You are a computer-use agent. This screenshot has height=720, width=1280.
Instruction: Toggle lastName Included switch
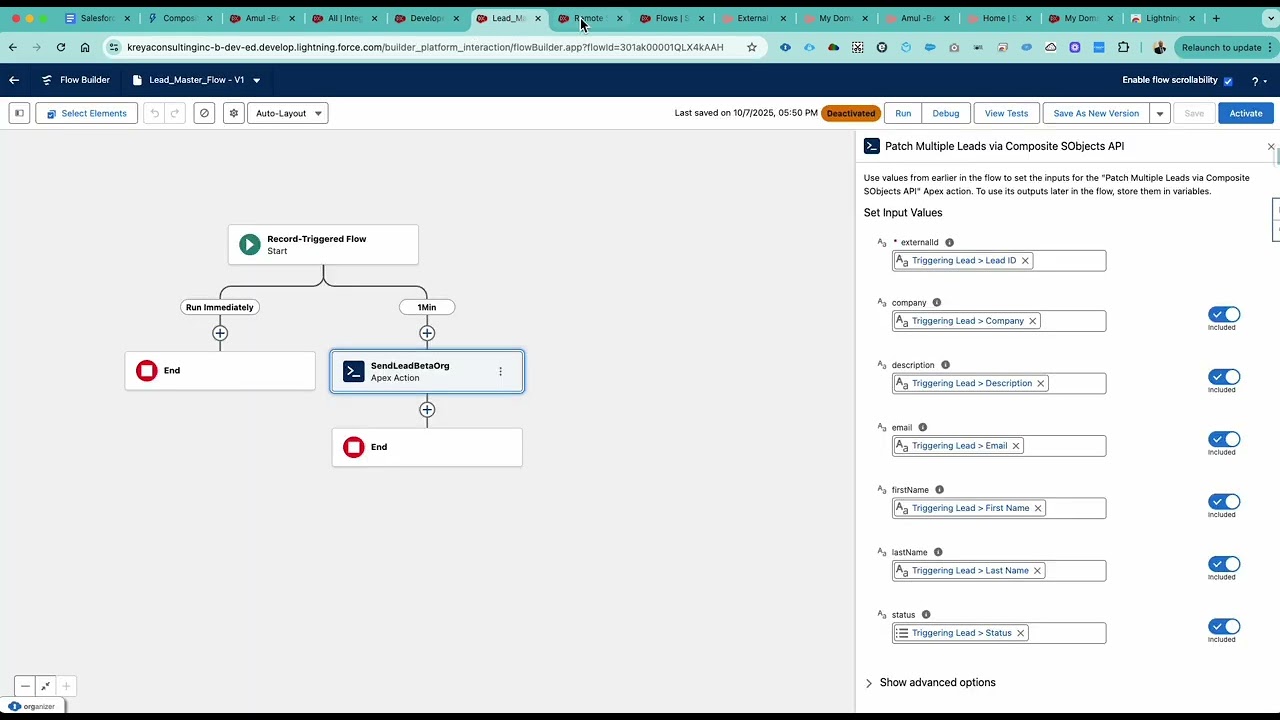point(1224,564)
